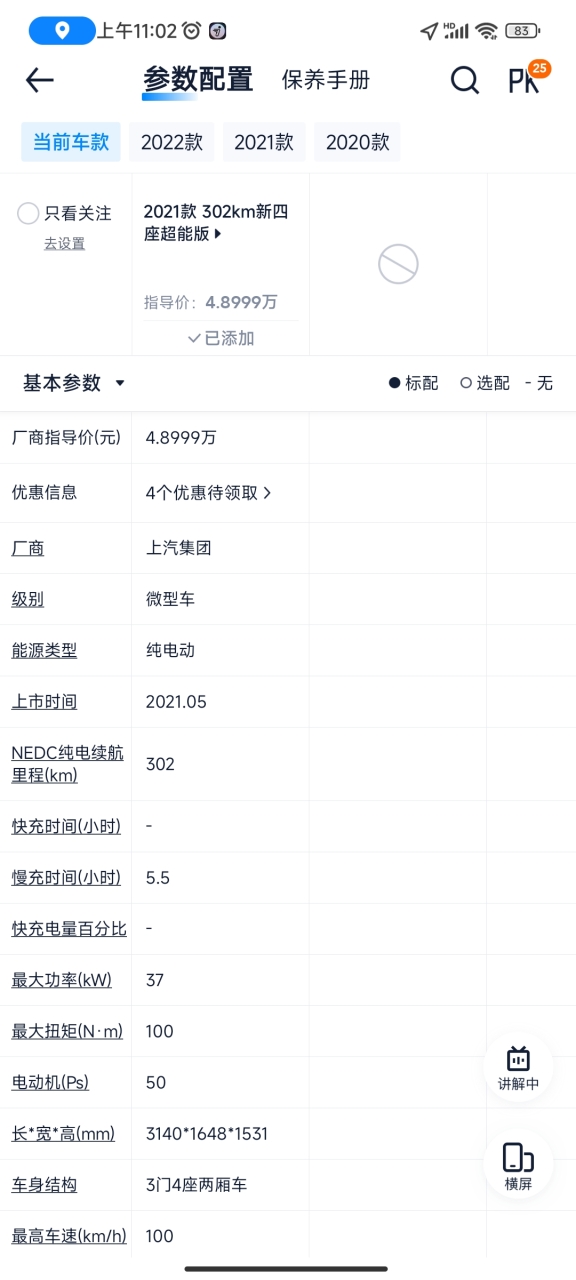576x1280 pixels.
Task: Tap the NEDC纯电续航里程 parameter link
Action: click(68, 764)
